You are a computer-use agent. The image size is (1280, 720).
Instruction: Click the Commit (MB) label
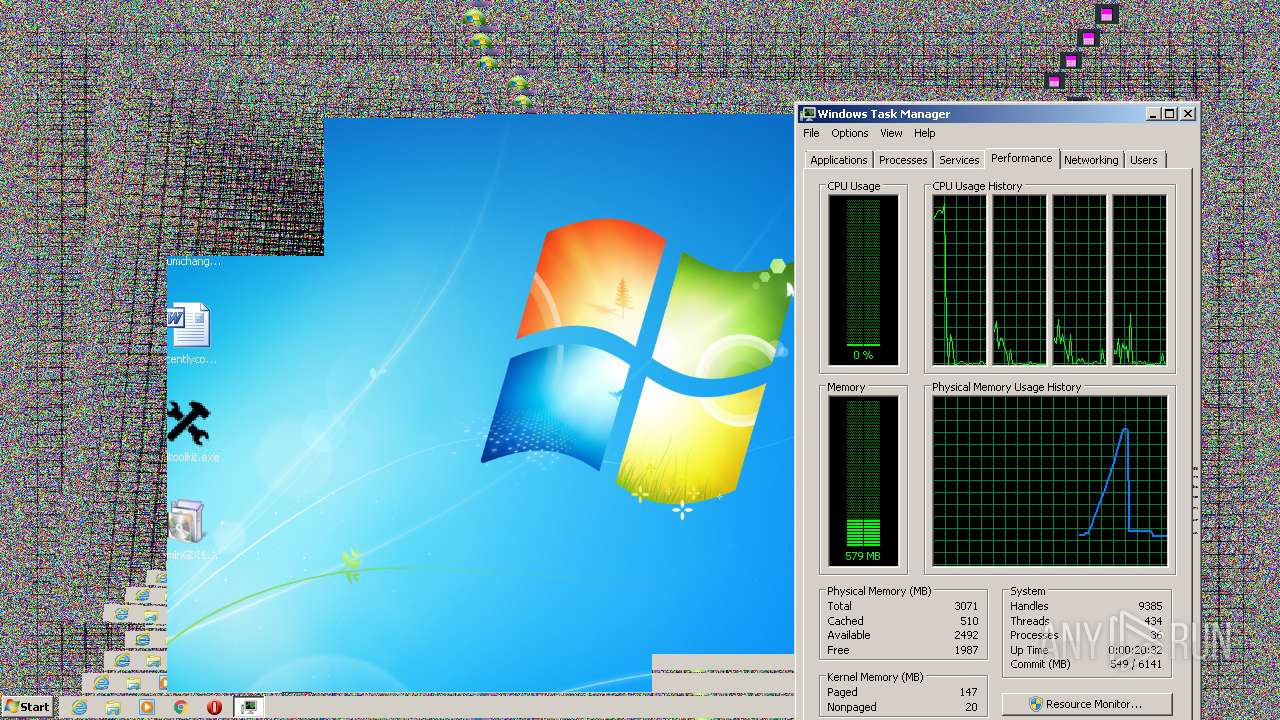pyautogui.click(x=1040, y=664)
